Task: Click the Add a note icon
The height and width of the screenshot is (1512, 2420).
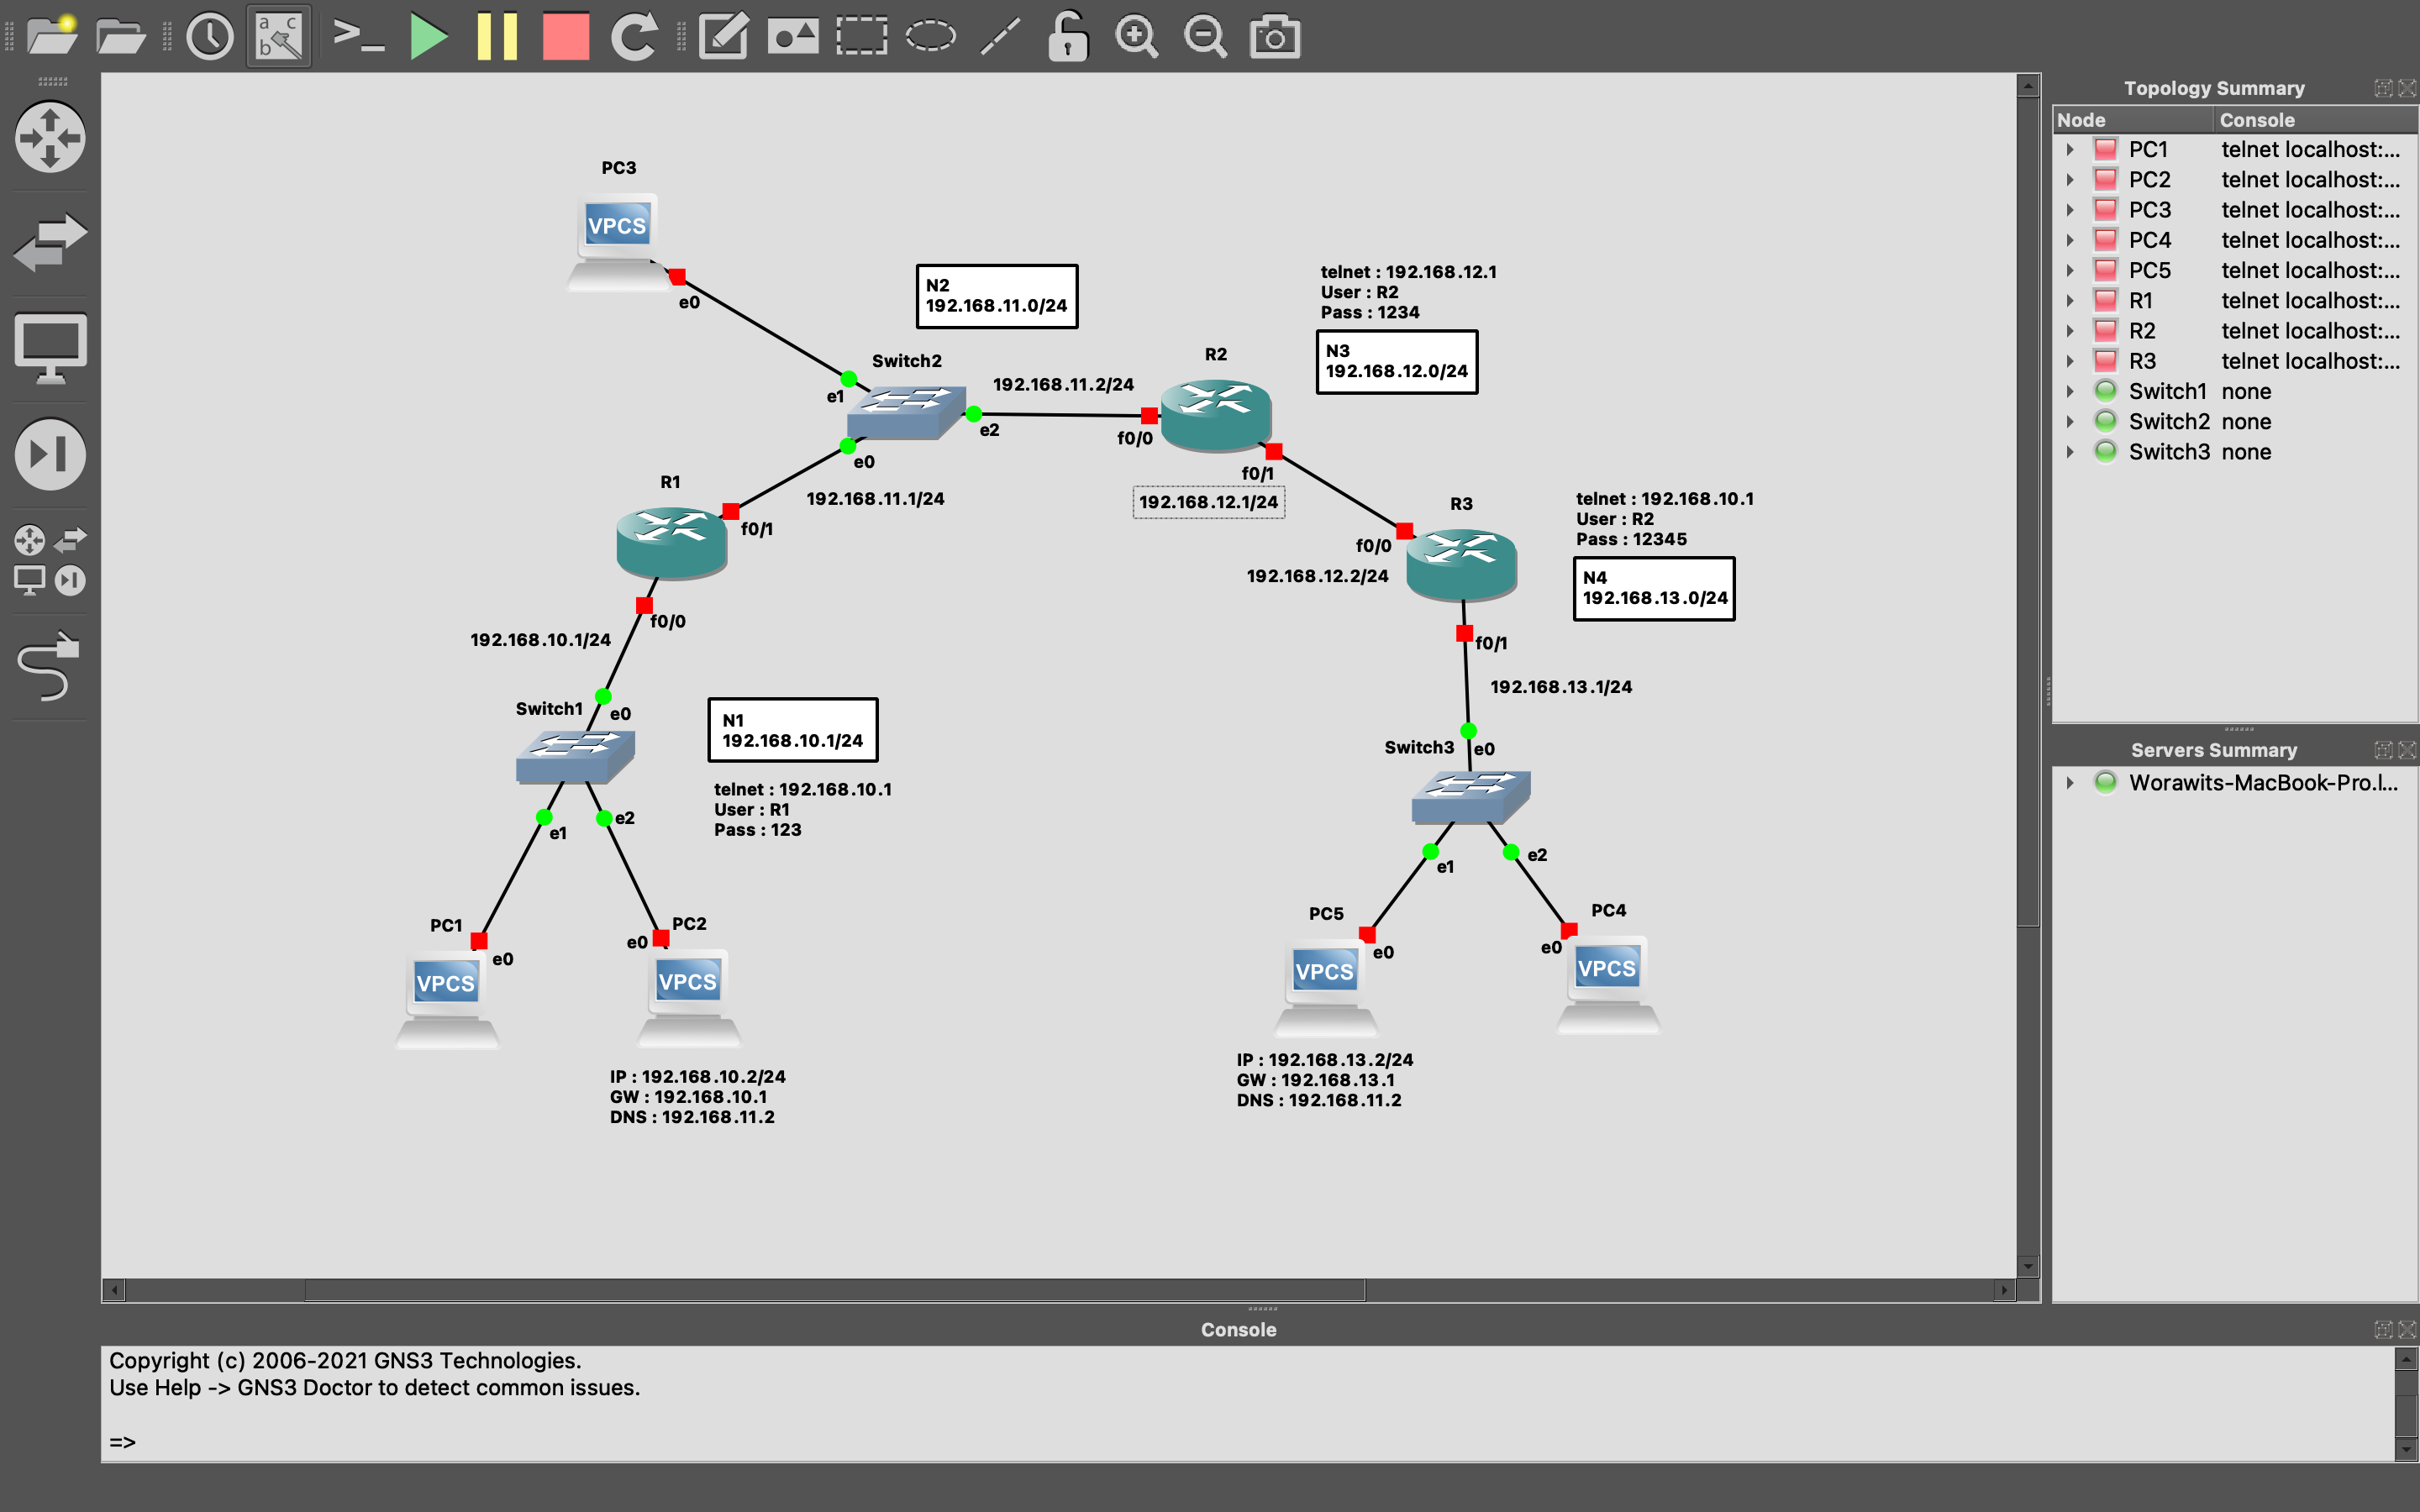Action: 723,37
